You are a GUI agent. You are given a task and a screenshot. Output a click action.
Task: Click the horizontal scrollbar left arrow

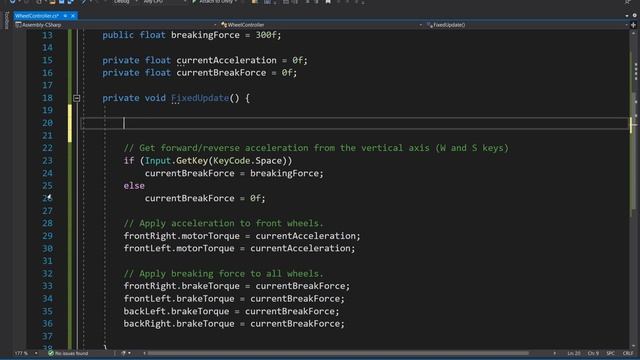point(144,353)
